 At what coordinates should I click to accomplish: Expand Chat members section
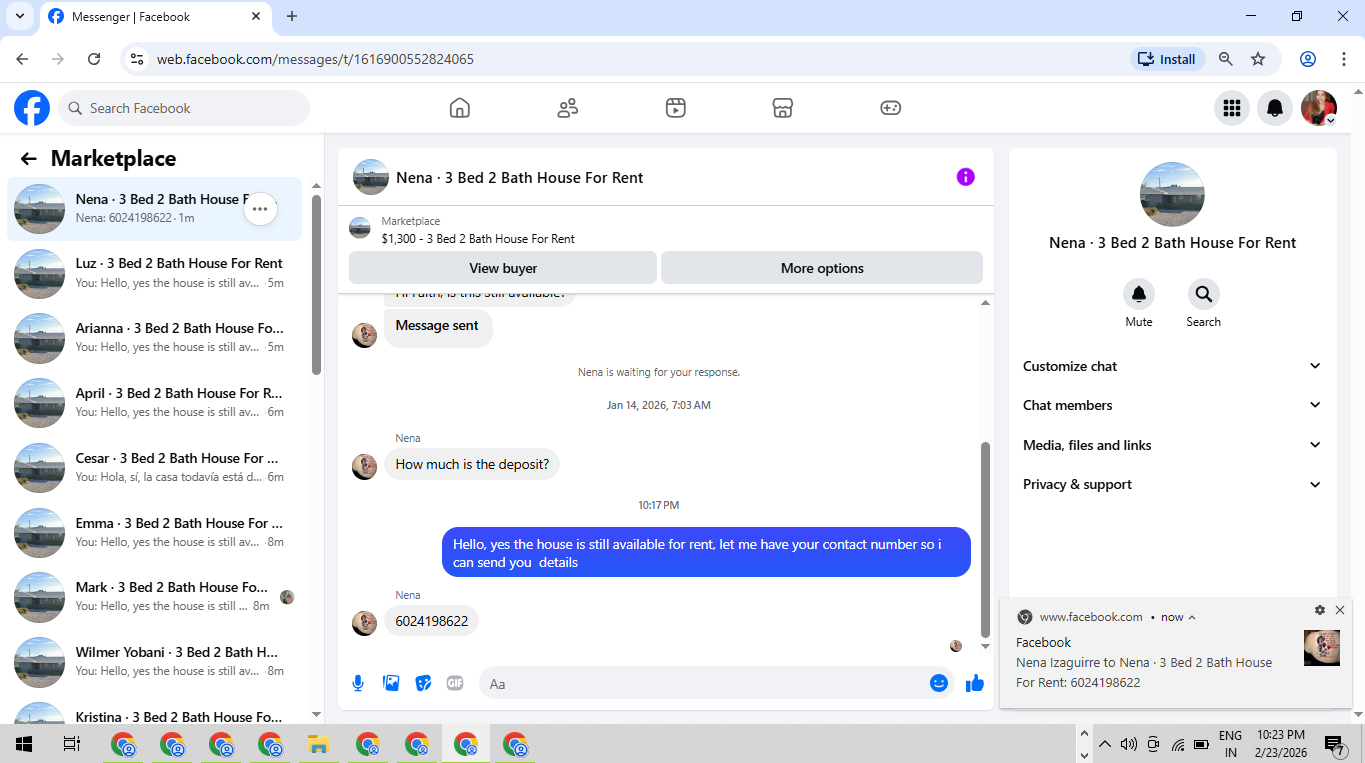[x=1172, y=405]
